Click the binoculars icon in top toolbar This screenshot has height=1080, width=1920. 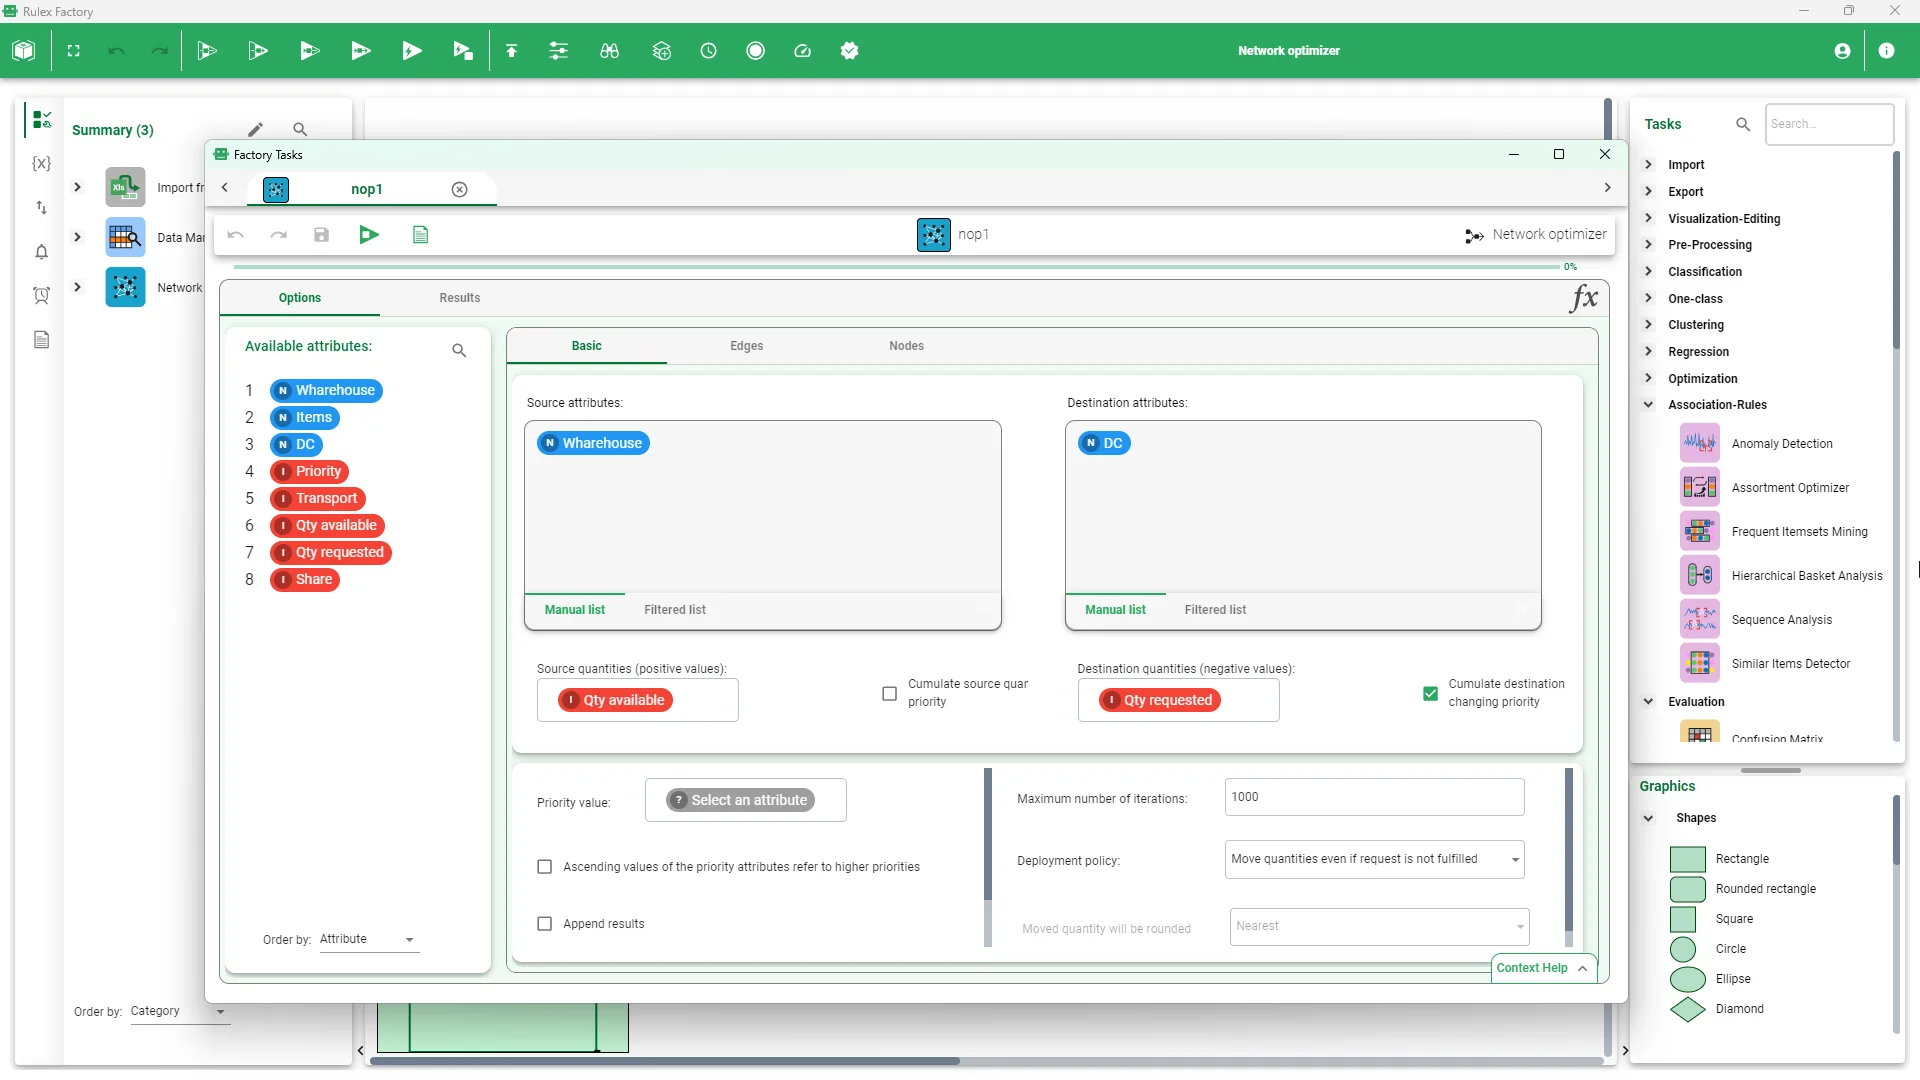coord(609,51)
